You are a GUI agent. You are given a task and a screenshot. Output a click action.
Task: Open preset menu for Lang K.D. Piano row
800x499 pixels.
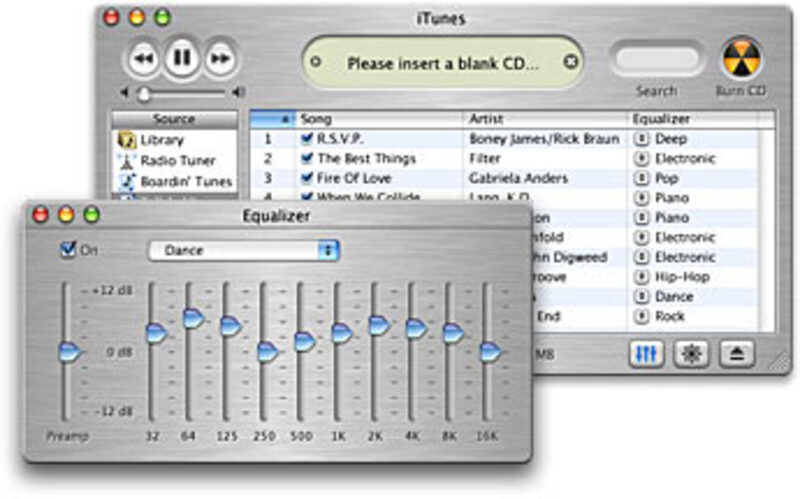click(641, 198)
